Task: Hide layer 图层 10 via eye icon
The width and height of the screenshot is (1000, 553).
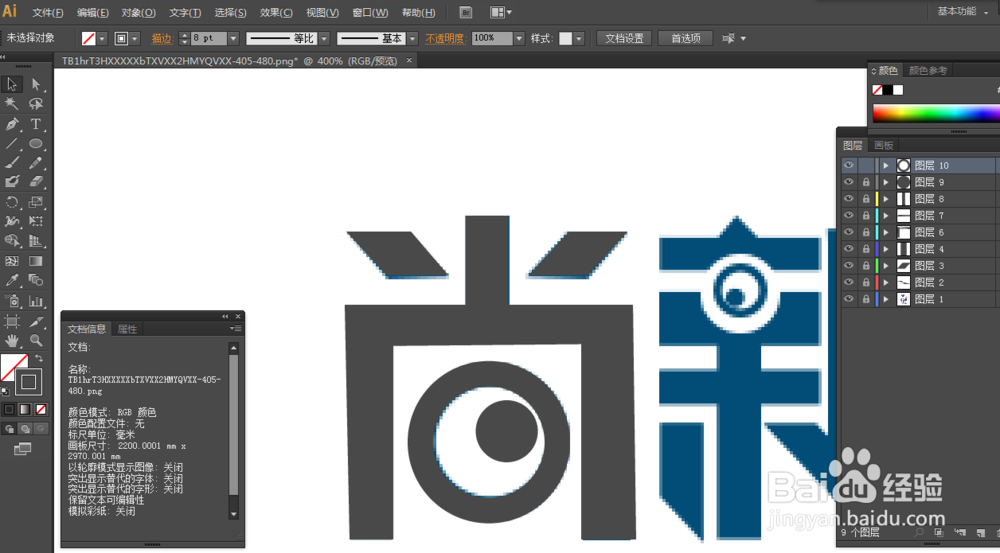Action: point(848,165)
